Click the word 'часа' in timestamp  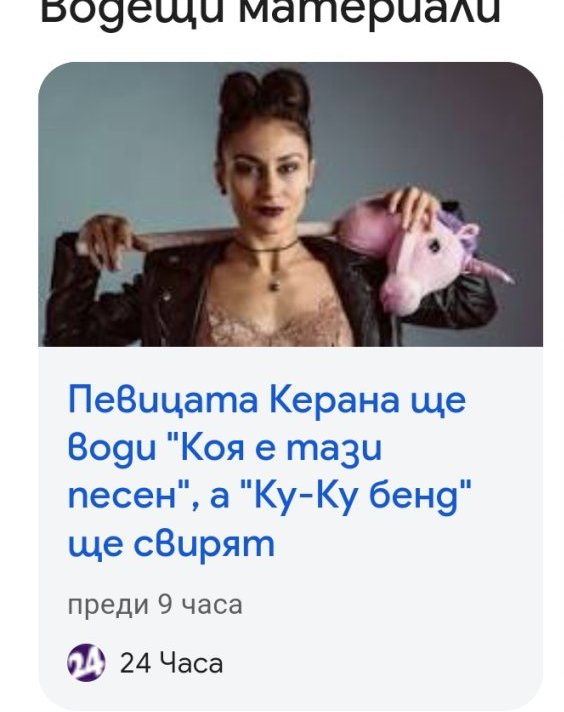pos(212,606)
